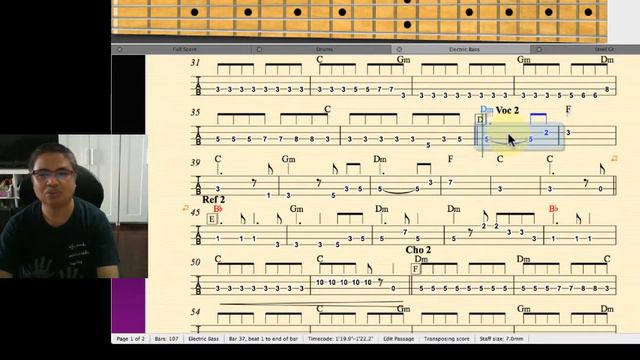Select the fret 8 note ending bar 34
This screenshot has height=360, width=640.
(x=607, y=89)
